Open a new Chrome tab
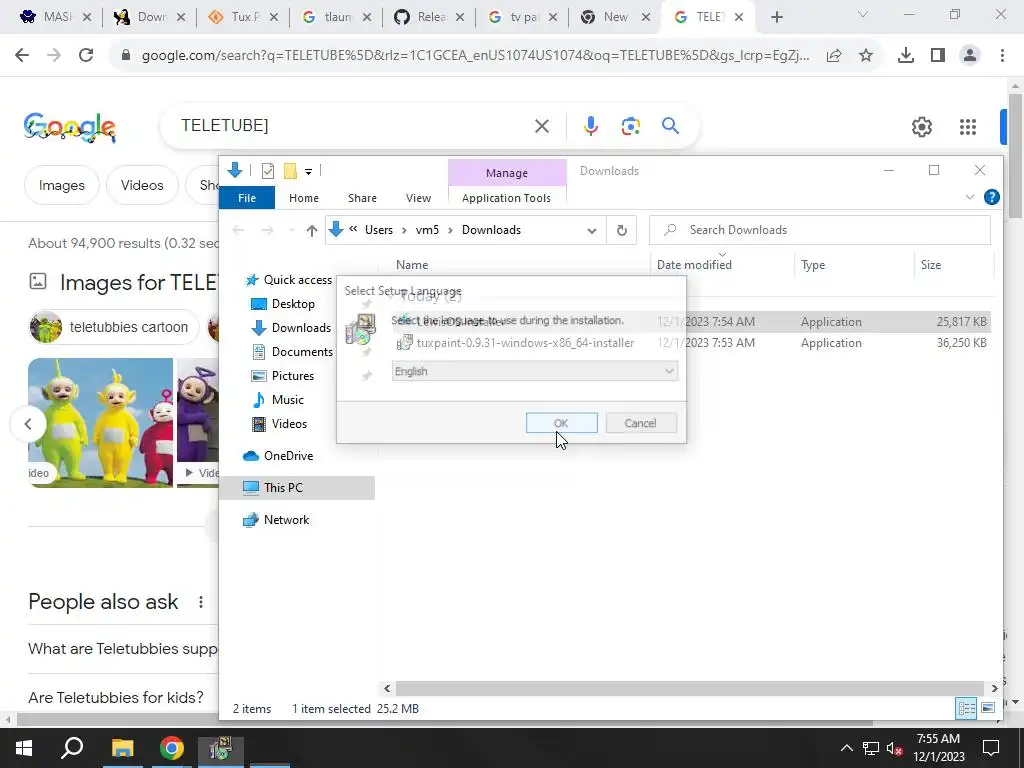The height and width of the screenshot is (768, 1024). tap(776, 17)
